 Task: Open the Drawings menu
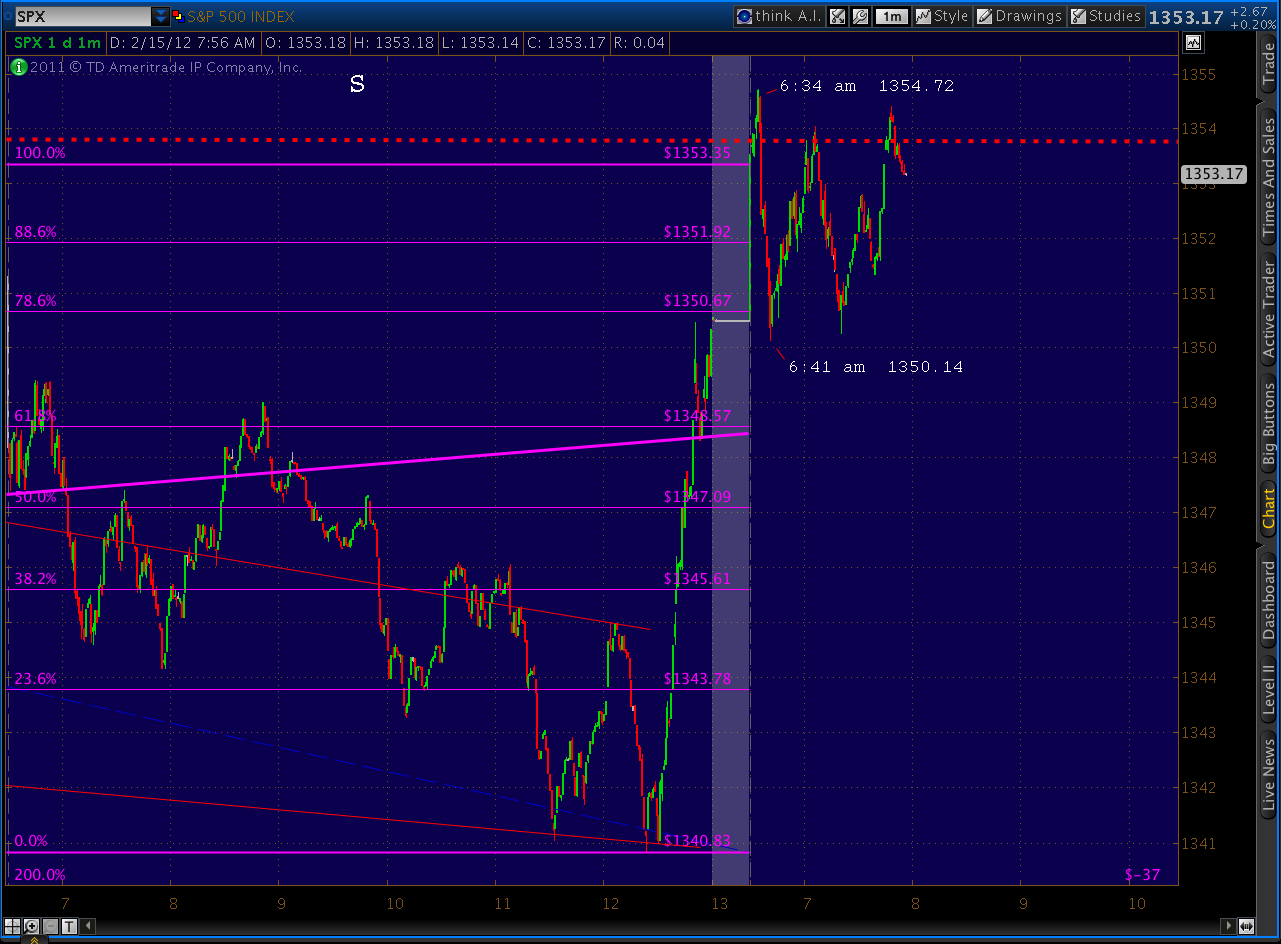(x=1019, y=16)
